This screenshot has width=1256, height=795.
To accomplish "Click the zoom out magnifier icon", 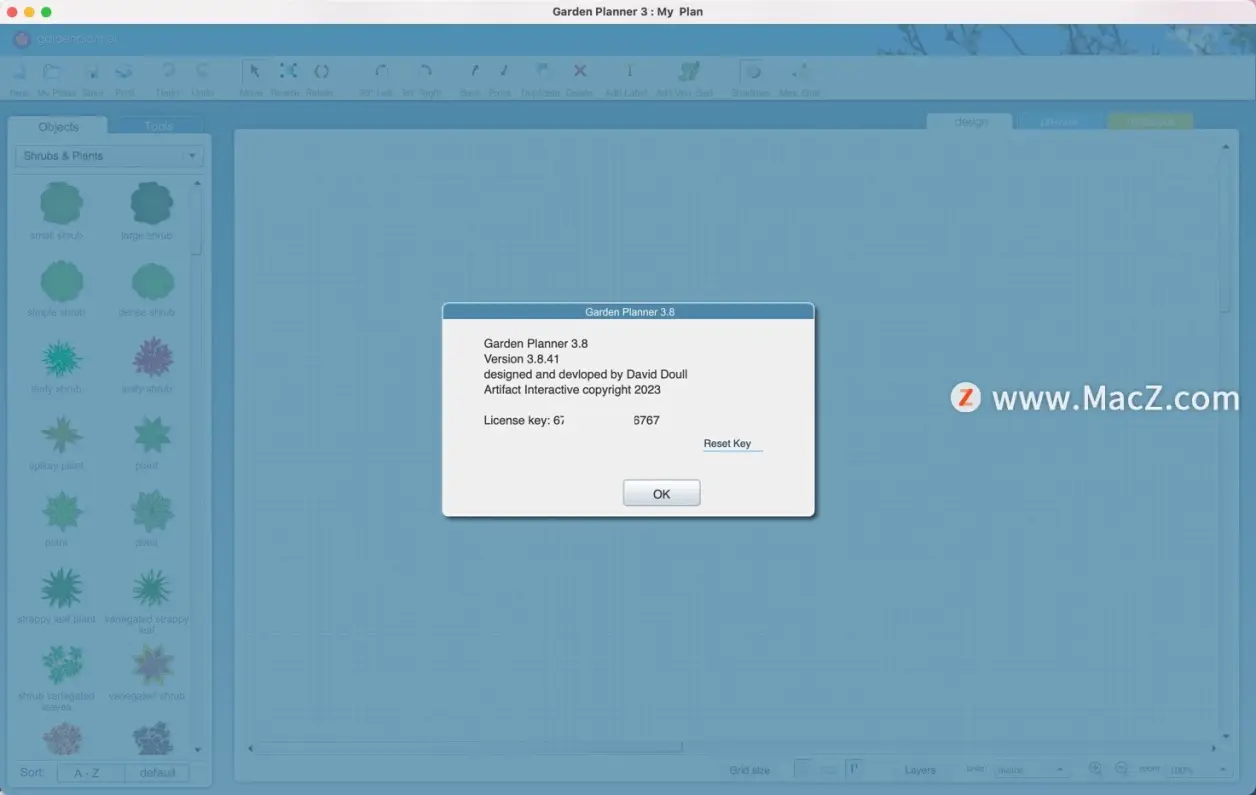I will pos(1121,769).
